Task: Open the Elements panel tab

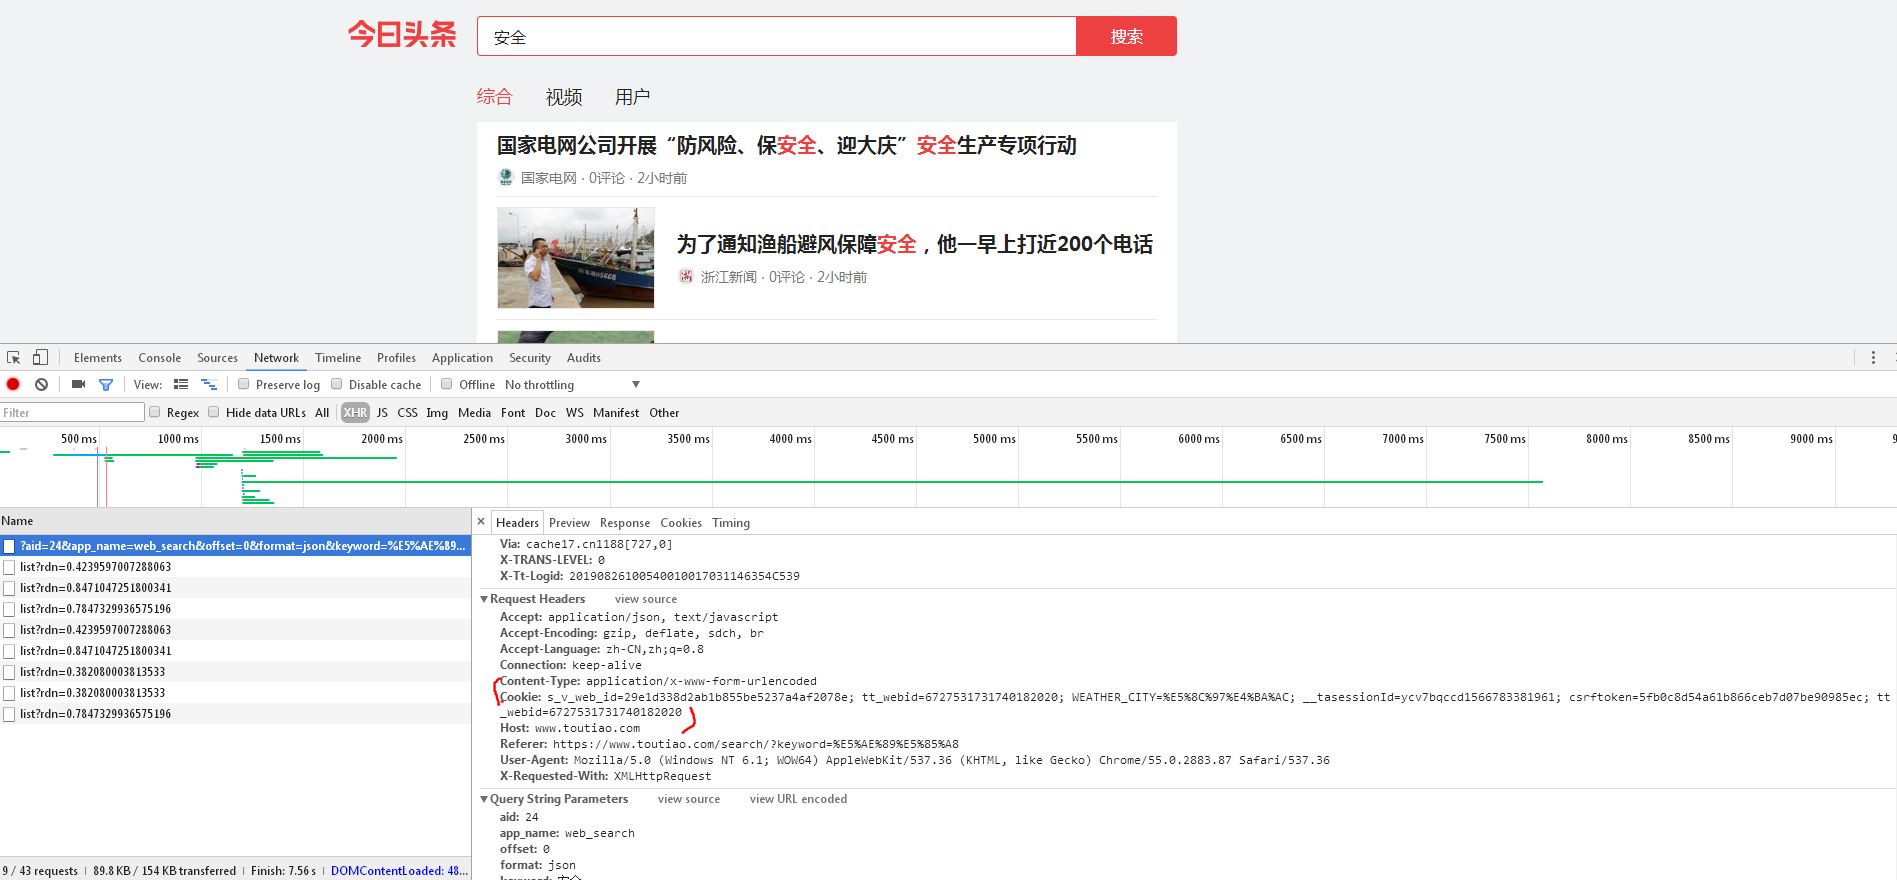Action: pyautogui.click(x=98, y=358)
